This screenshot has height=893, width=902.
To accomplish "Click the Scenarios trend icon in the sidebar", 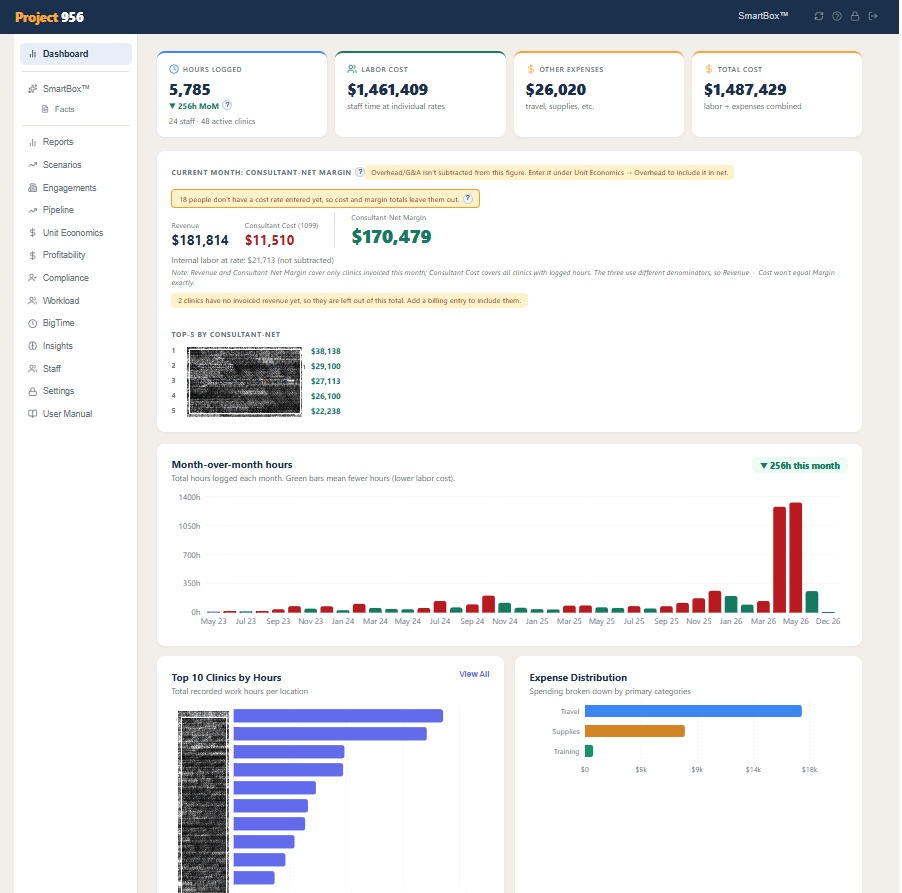I will pos(33,165).
